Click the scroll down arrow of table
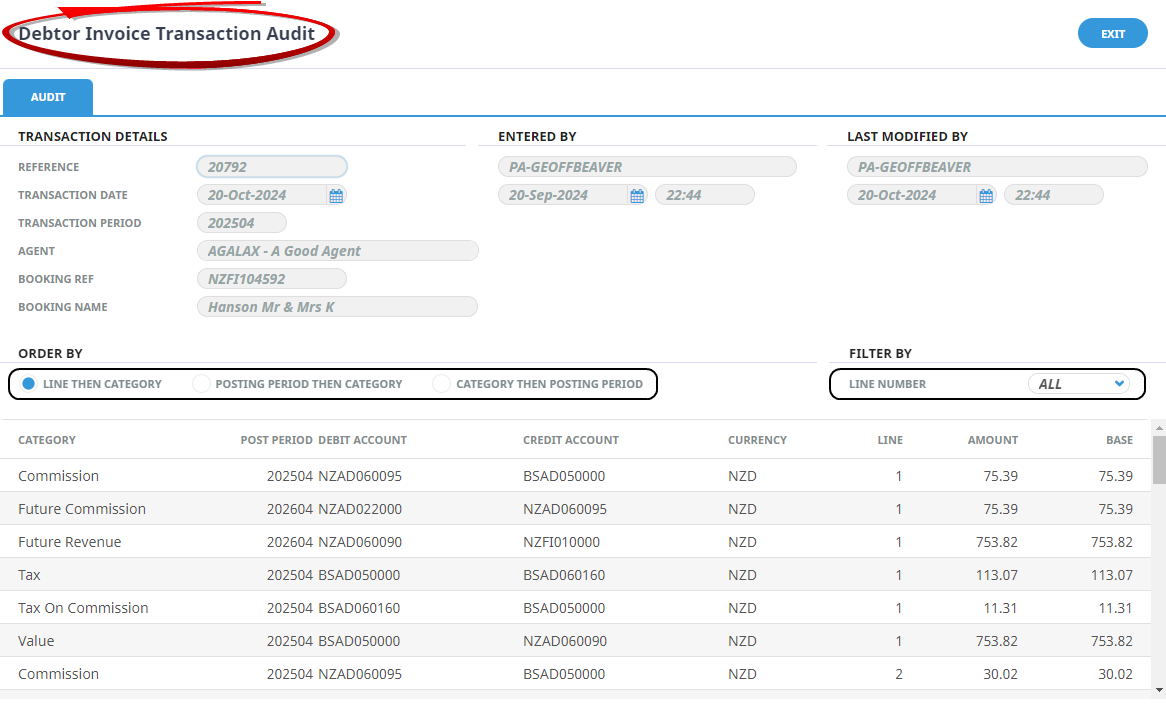This screenshot has width=1166, height=707. coord(1158,690)
